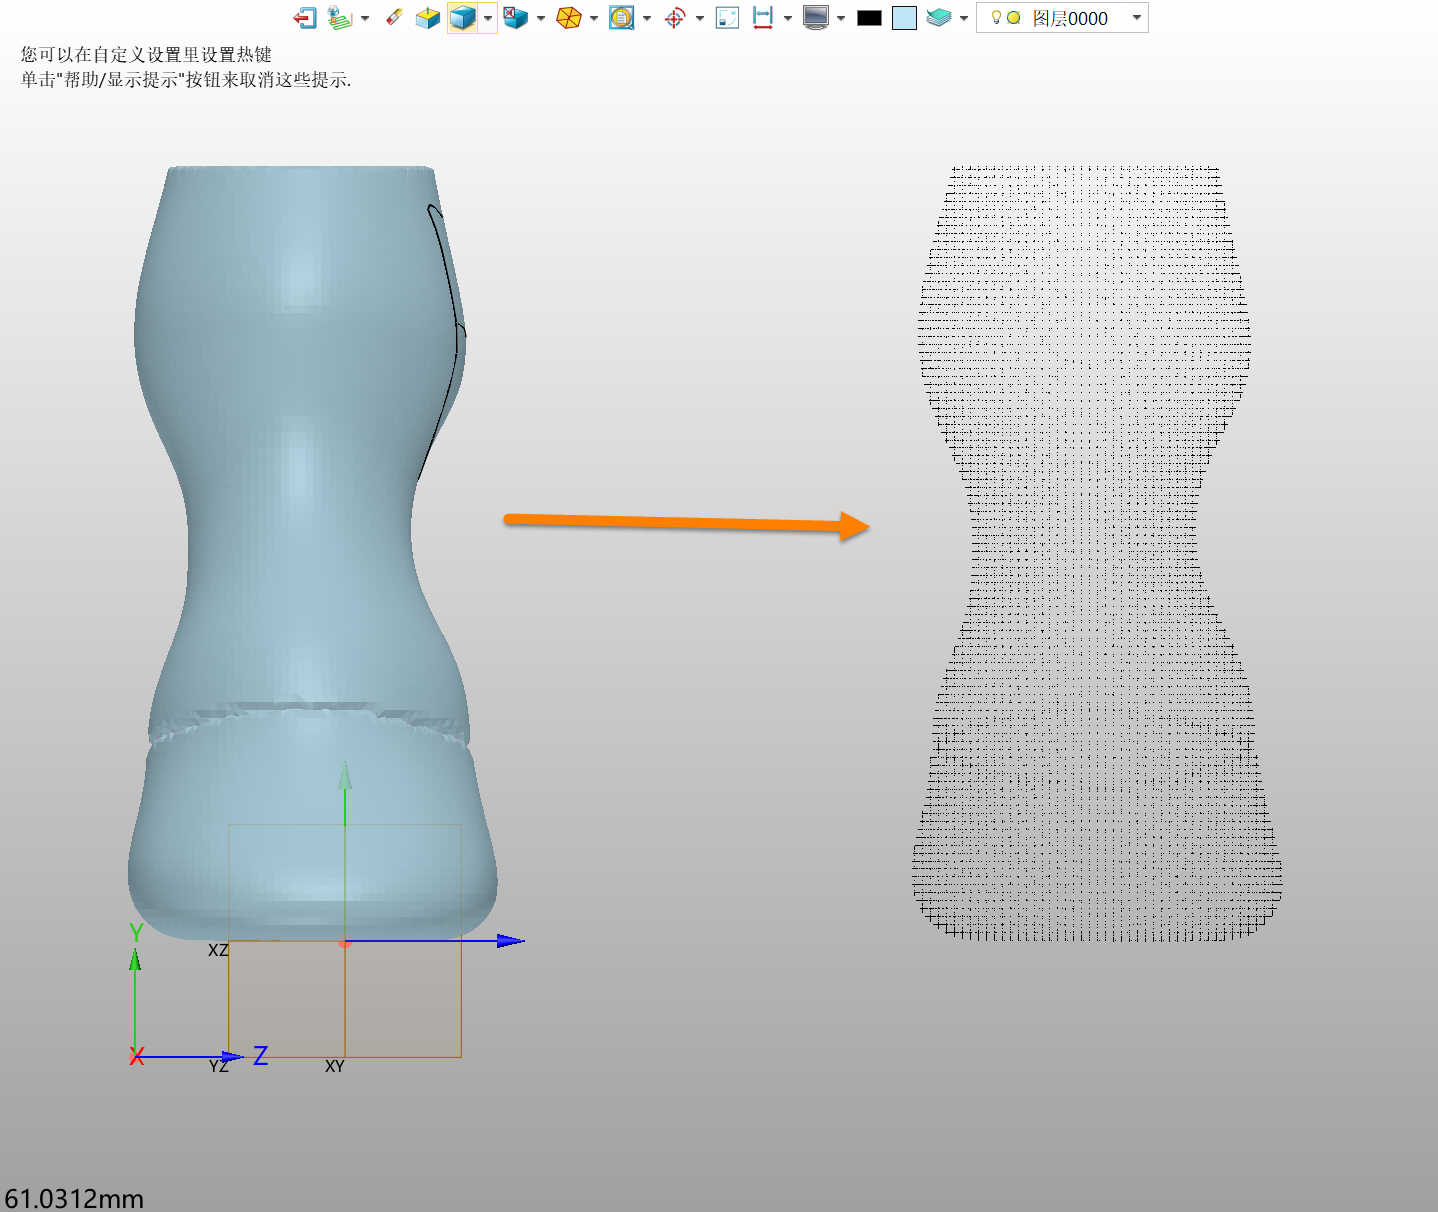Click the hint text about customizing hotkeys
This screenshot has width=1438, height=1212.
coord(146,55)
